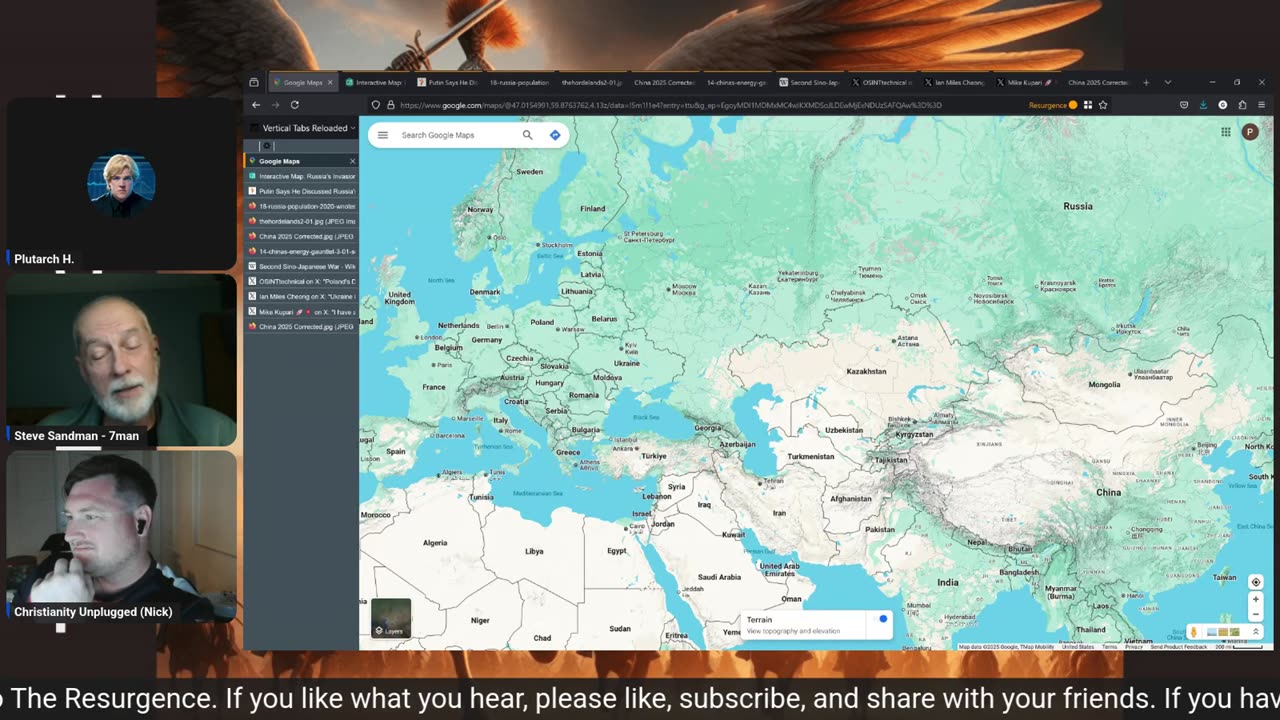Select the 'Ian Miles Cheong on X' vertical tab
Viewport: 1280px width, 720px height.
click(x=302, y=296)
